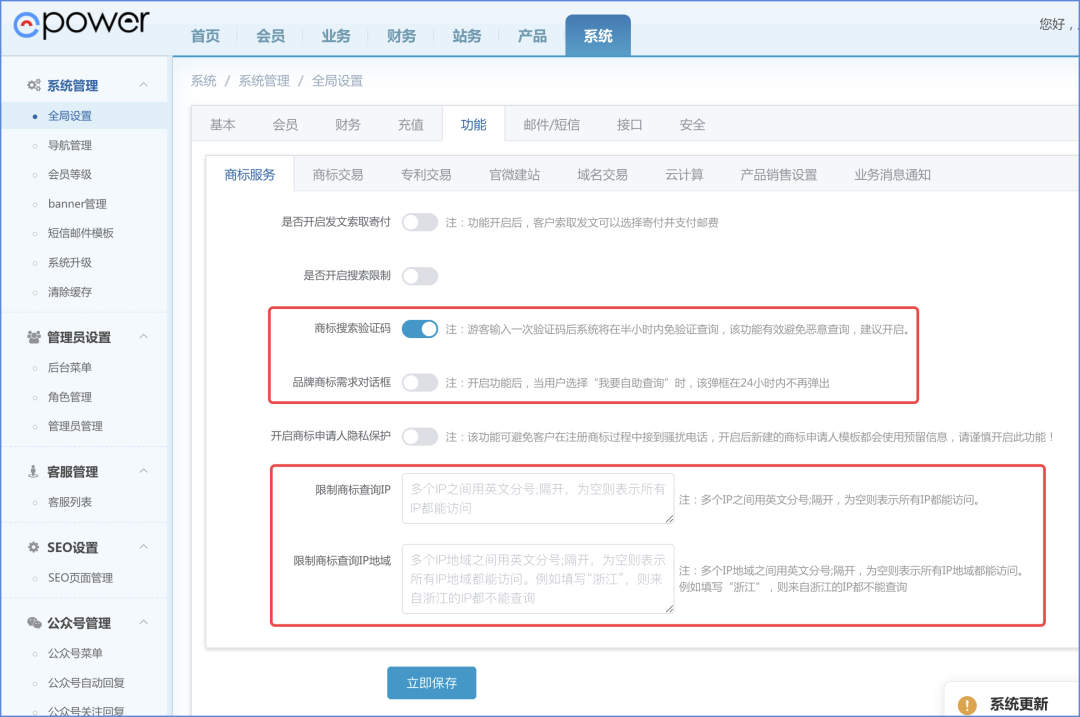Click the SEO设置 gear icon
1080x717 pixels.
tap(34, 548)
